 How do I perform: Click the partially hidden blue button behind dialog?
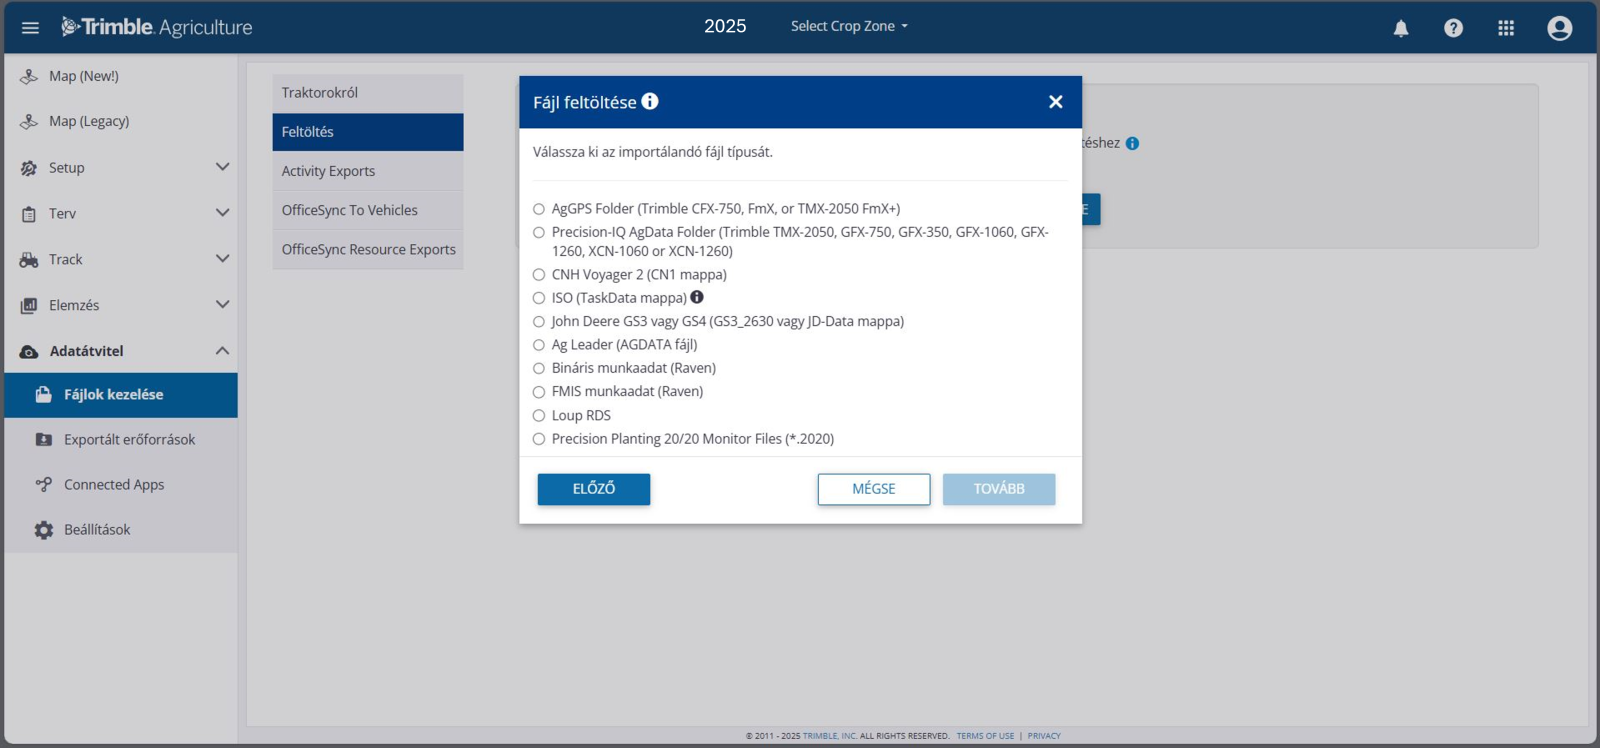1091,209
